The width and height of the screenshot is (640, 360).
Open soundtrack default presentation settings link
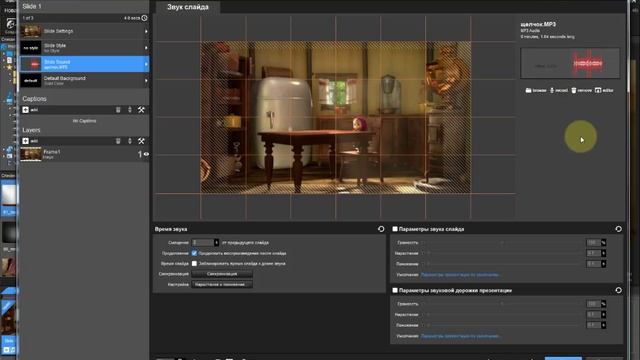[x=460, y=336]
